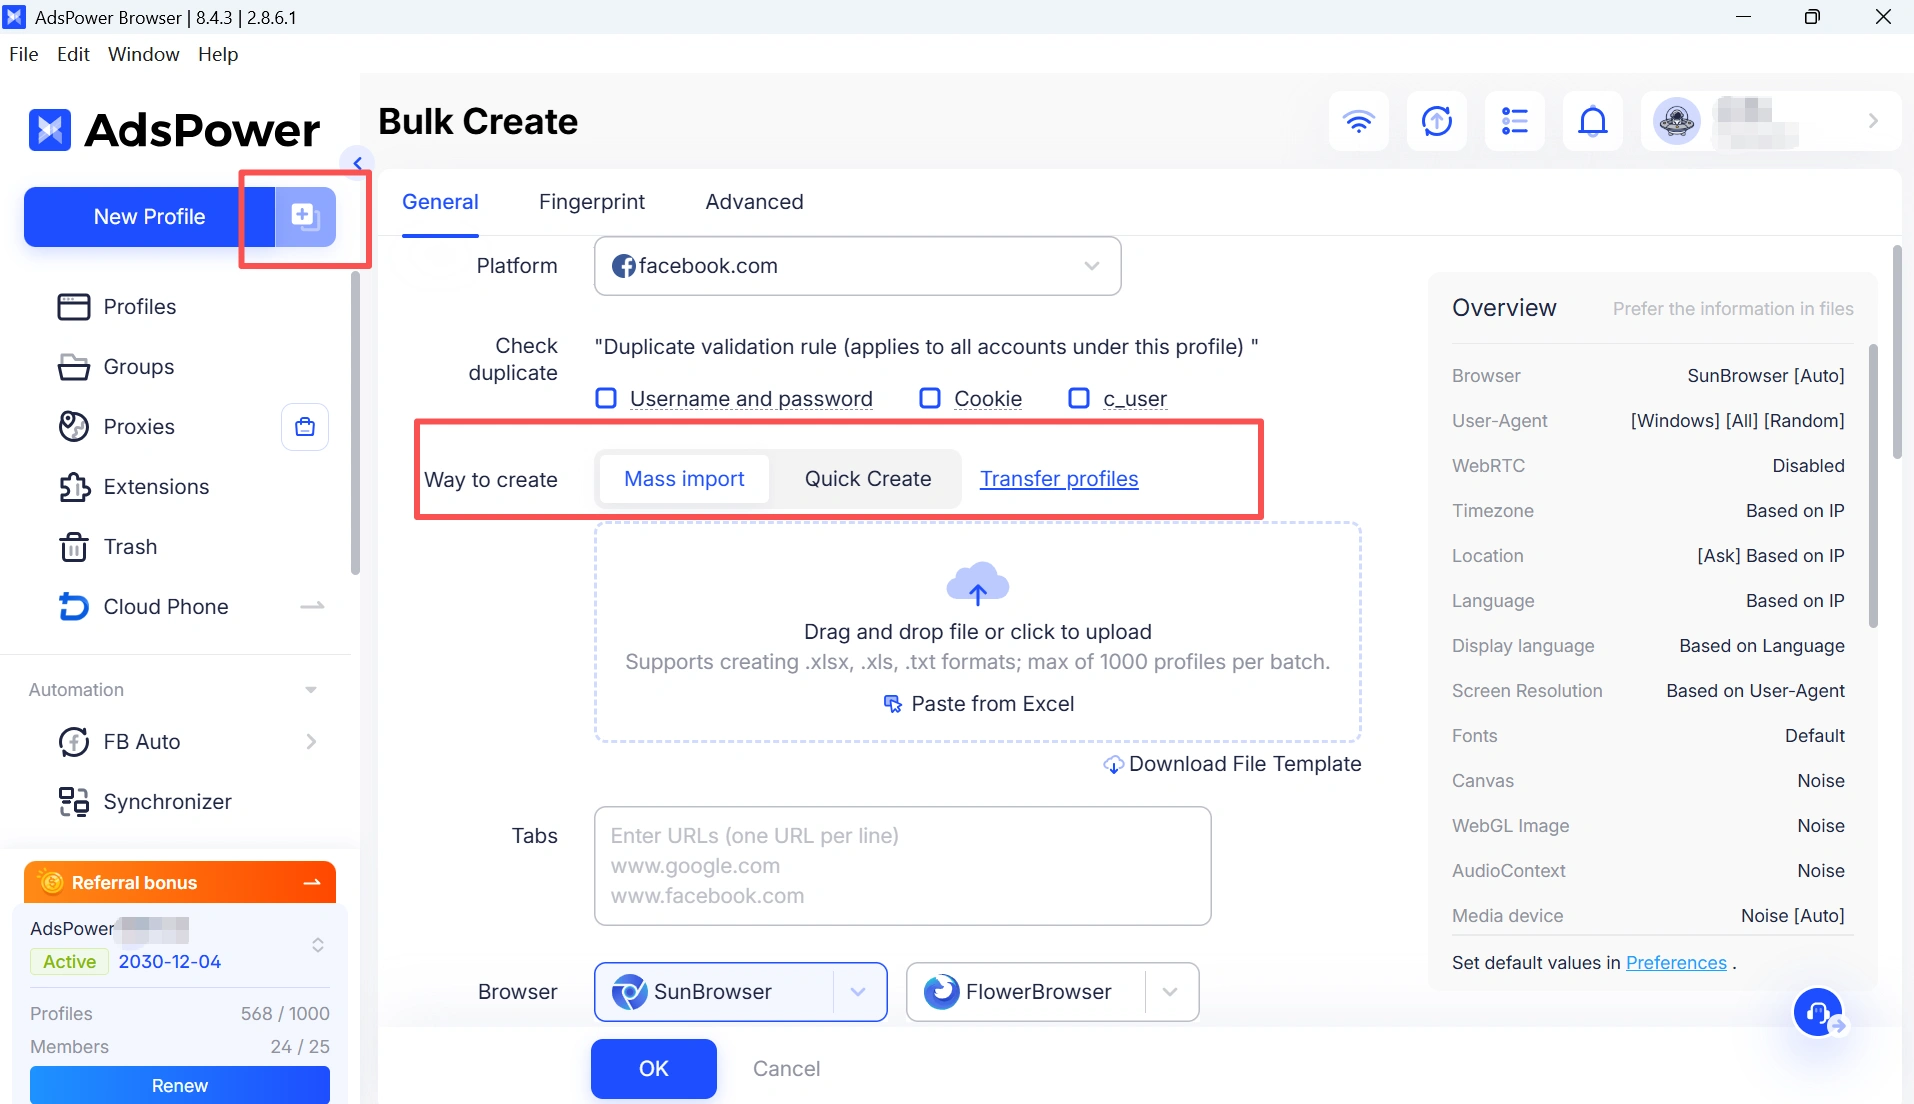1914x1104 pixels.
Task: Open the Platform facebook.com dropdown
Action: coord(857,266)
